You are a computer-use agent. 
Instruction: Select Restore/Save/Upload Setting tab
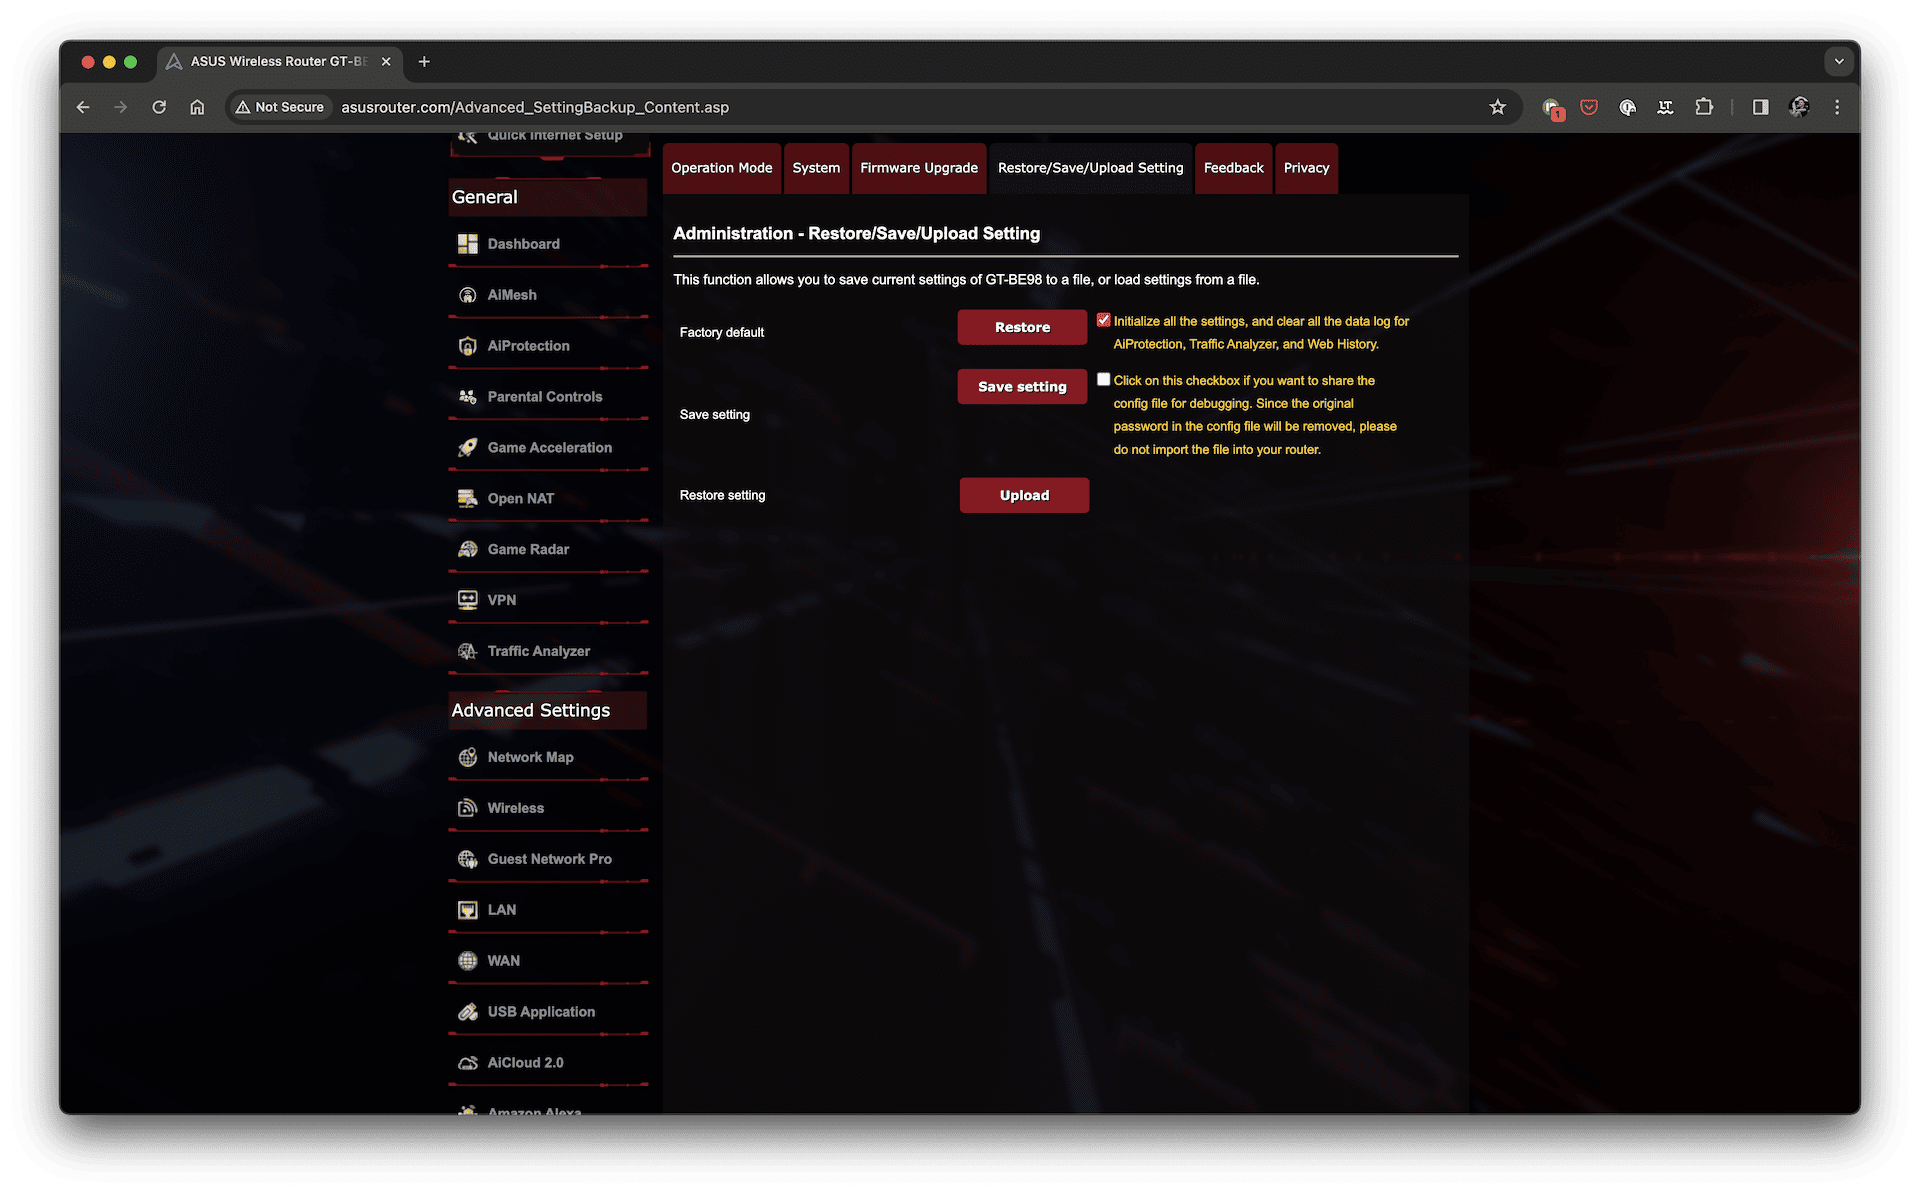[x=1091, y=168]
